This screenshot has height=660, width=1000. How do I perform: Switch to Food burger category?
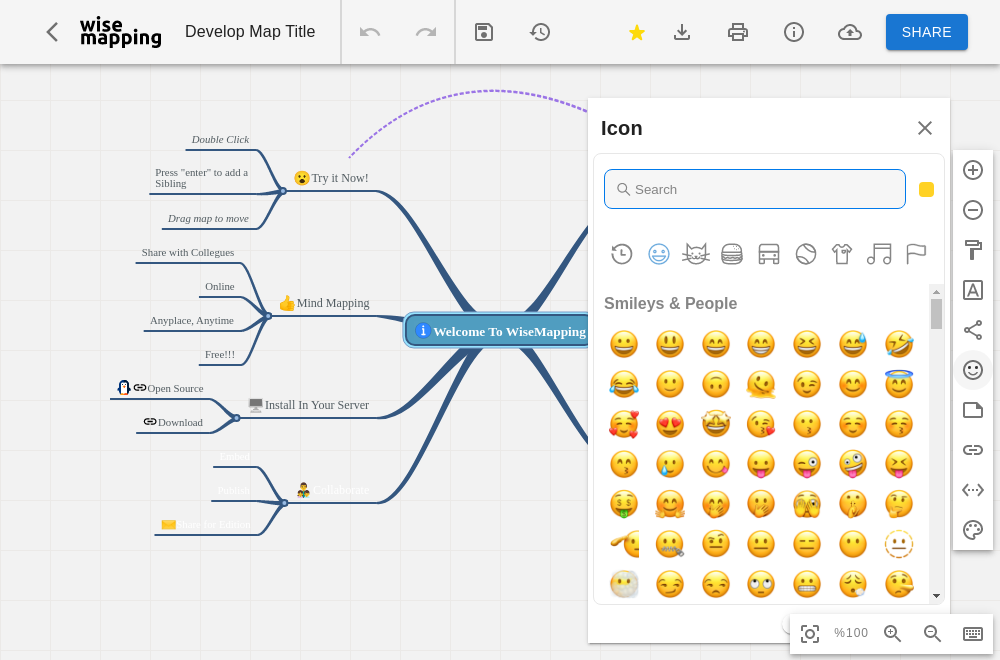click(732, 254)
